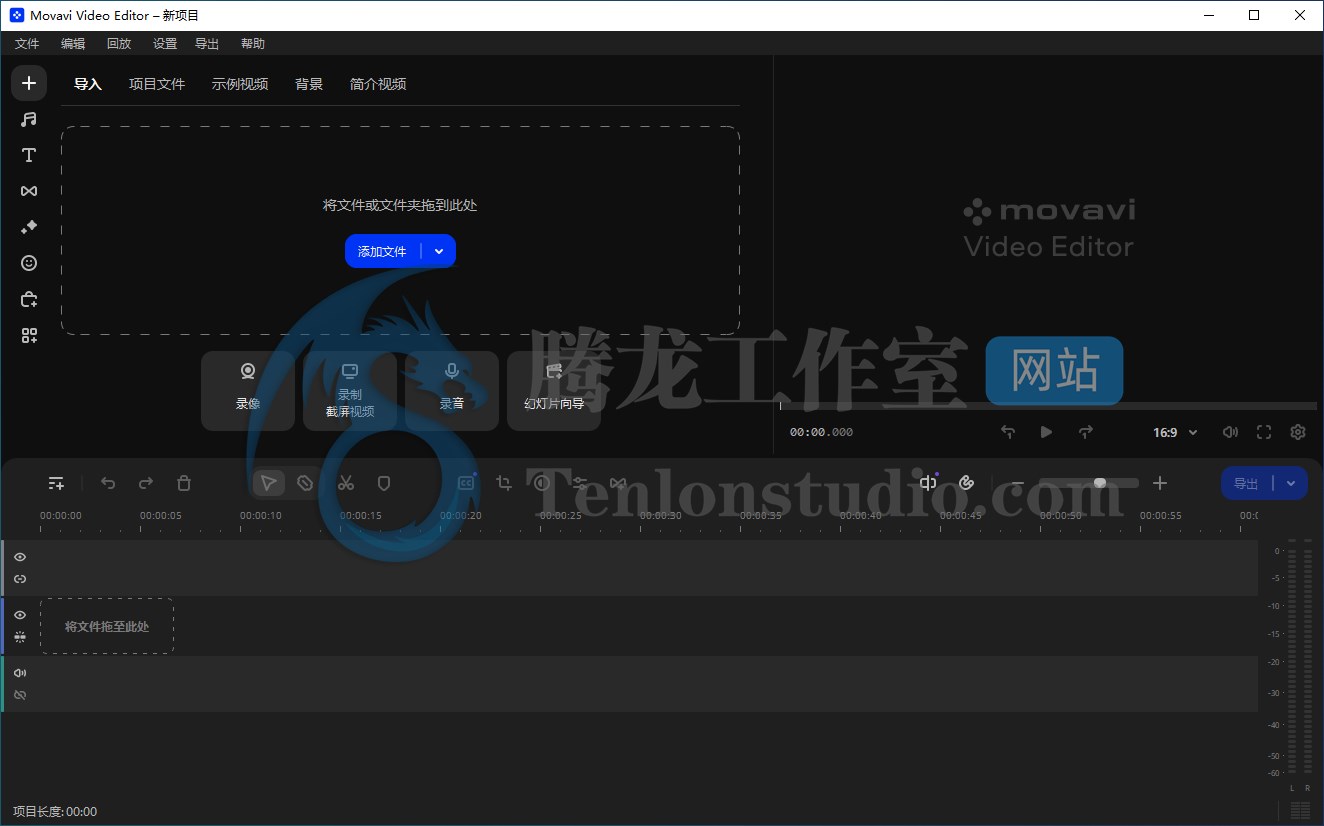Click the 录音 microphone button
The height and width of the screenshot is (826, 1324).
452,390
